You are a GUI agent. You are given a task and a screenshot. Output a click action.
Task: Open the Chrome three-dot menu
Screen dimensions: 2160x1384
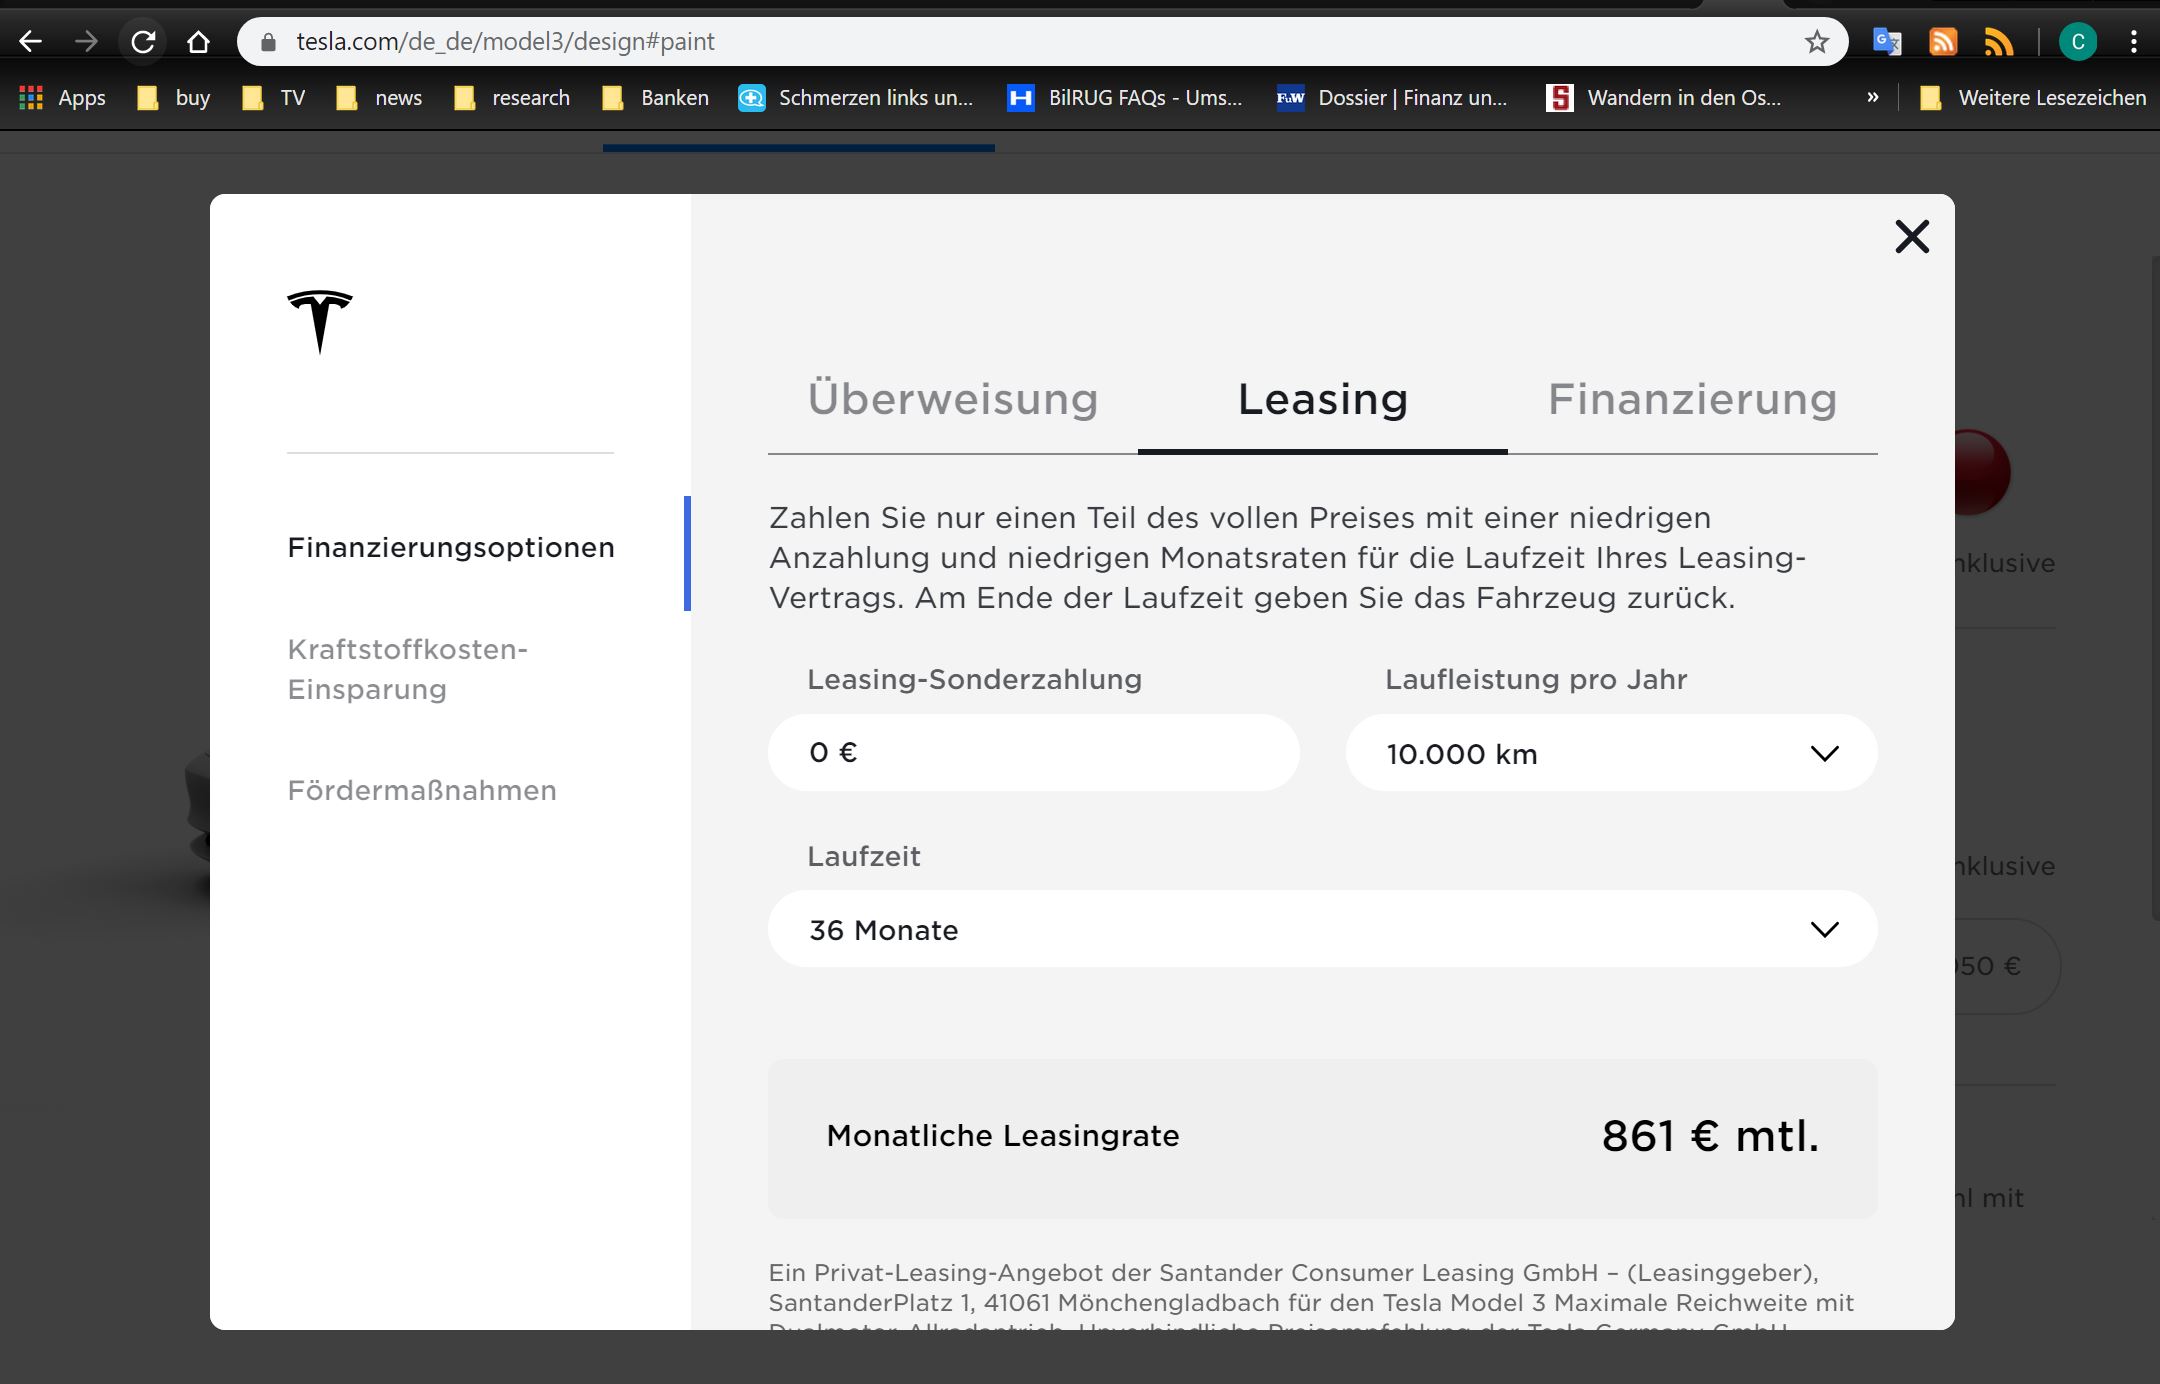pyautogui.click(x=2133, y=42)
